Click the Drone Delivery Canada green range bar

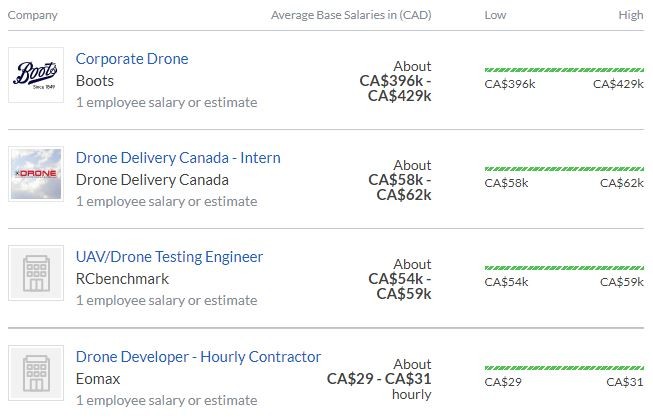tap(564, 169)
